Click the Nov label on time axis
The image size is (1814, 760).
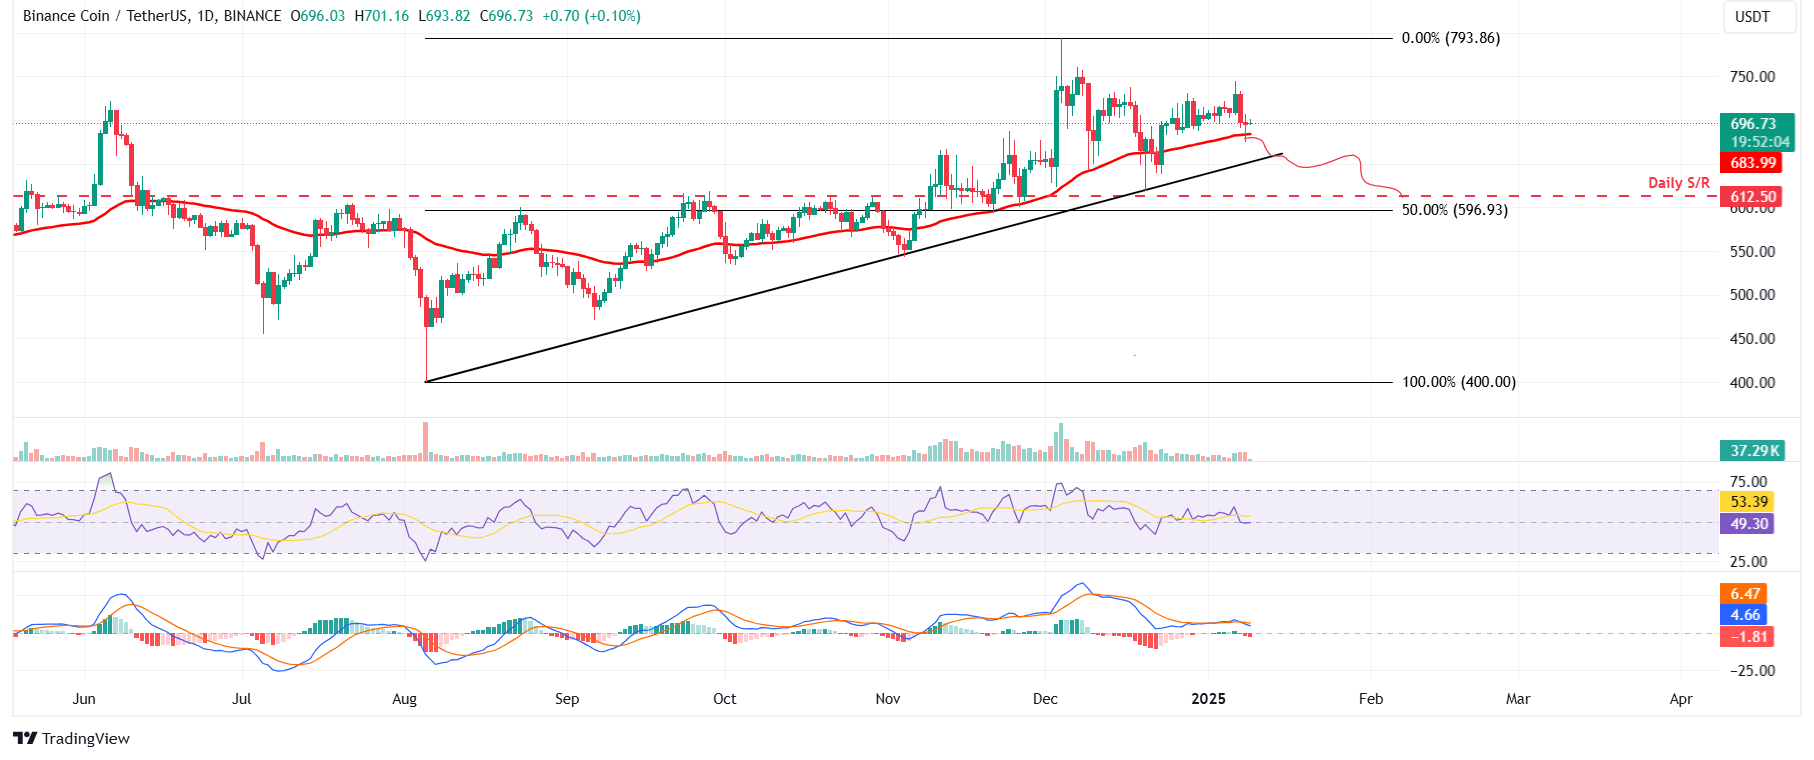pos(887,699)
